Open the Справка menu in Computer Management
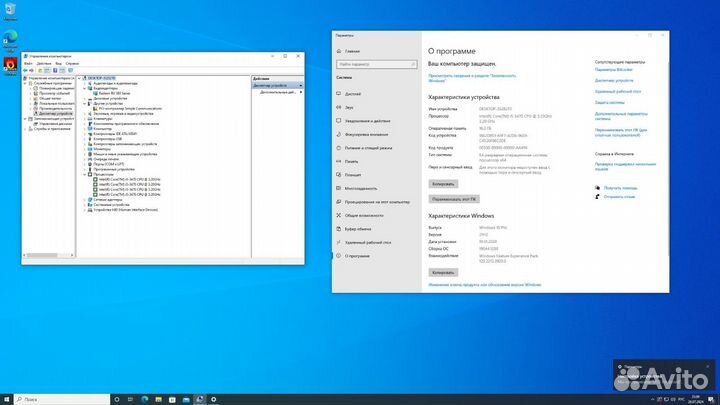Screen dimensions: 720x405 click(x=72, y=63)
